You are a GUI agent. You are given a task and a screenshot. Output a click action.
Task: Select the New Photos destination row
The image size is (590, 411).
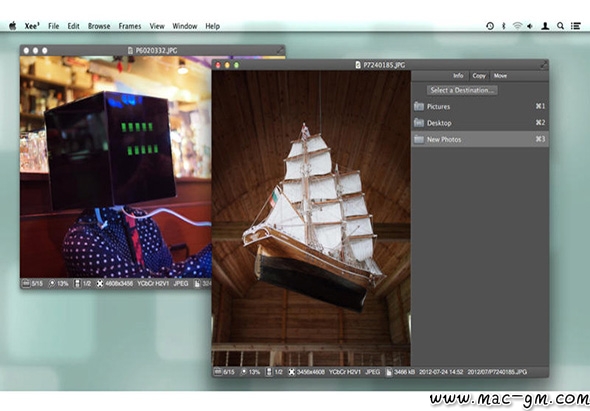click(480, 139)
